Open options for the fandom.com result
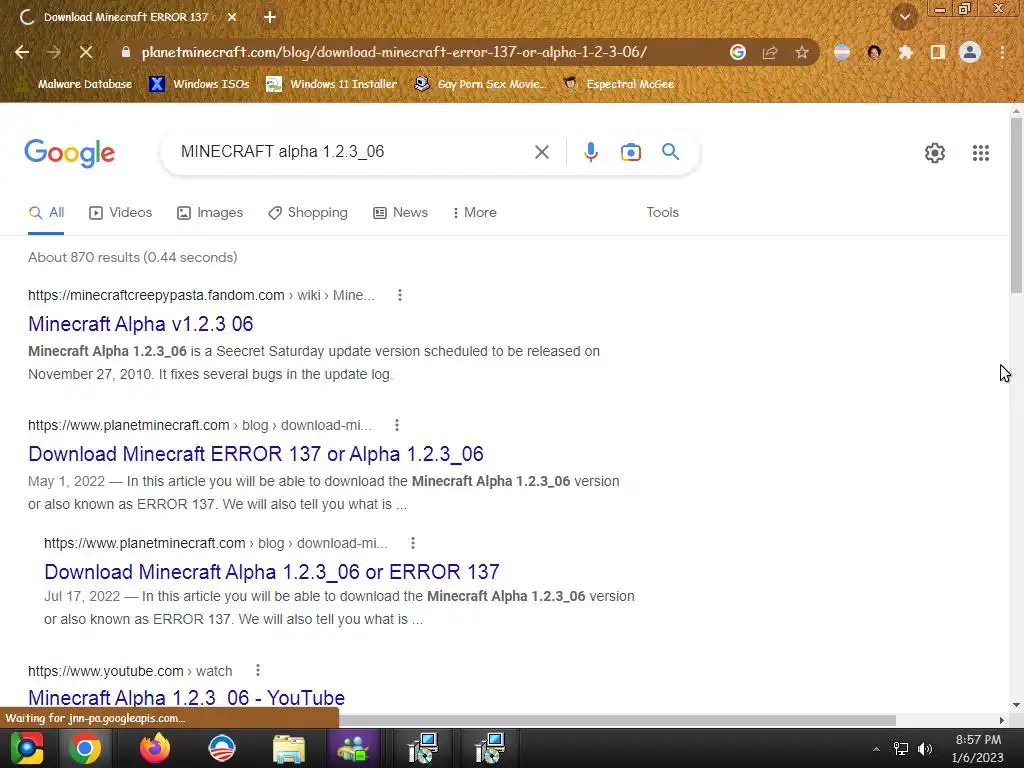Image resolution: width=1024 pixels, height=768 pixels. click(x=400, y=295)
